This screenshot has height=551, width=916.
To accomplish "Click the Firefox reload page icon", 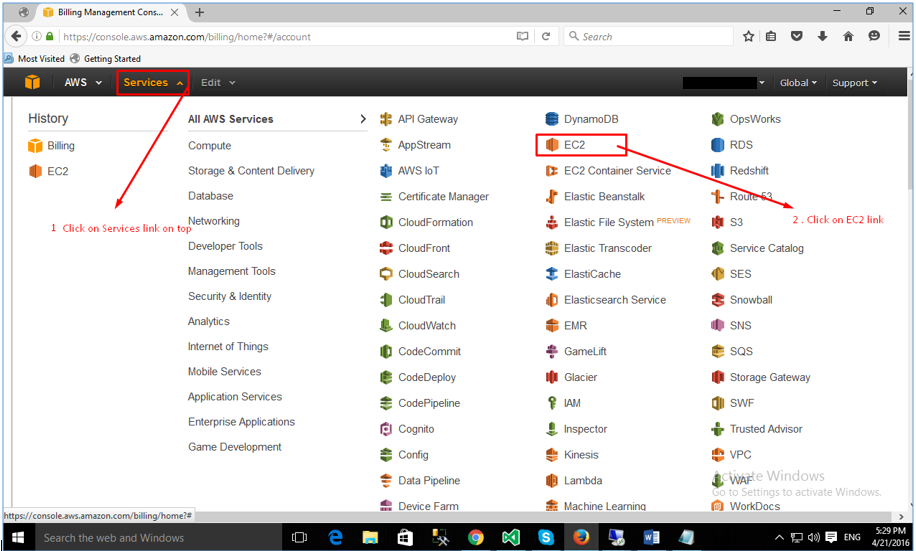I will (x=546, y=36).
